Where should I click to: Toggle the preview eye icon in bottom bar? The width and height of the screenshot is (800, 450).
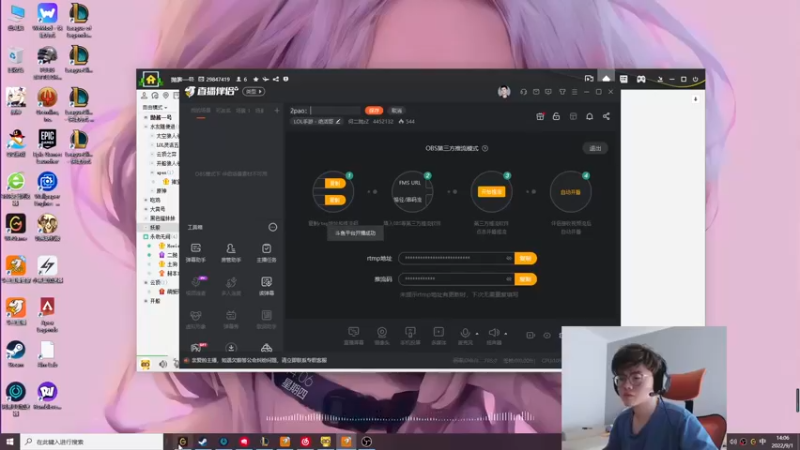tap(547, 335)
